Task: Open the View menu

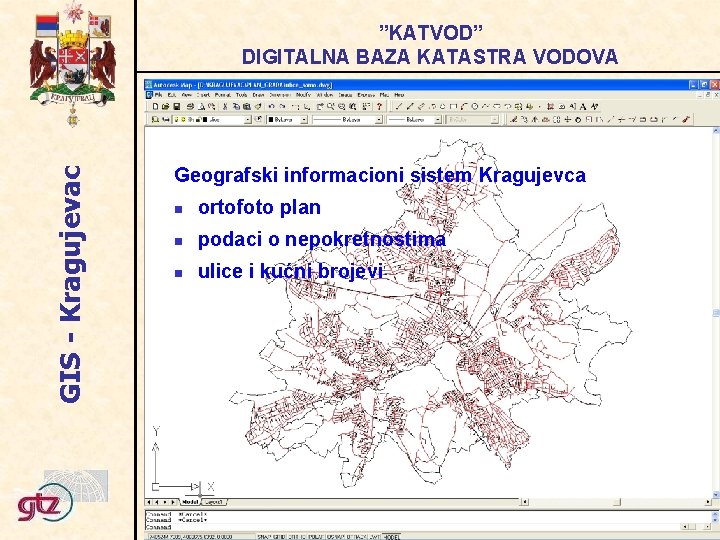Action: (186, 95)
